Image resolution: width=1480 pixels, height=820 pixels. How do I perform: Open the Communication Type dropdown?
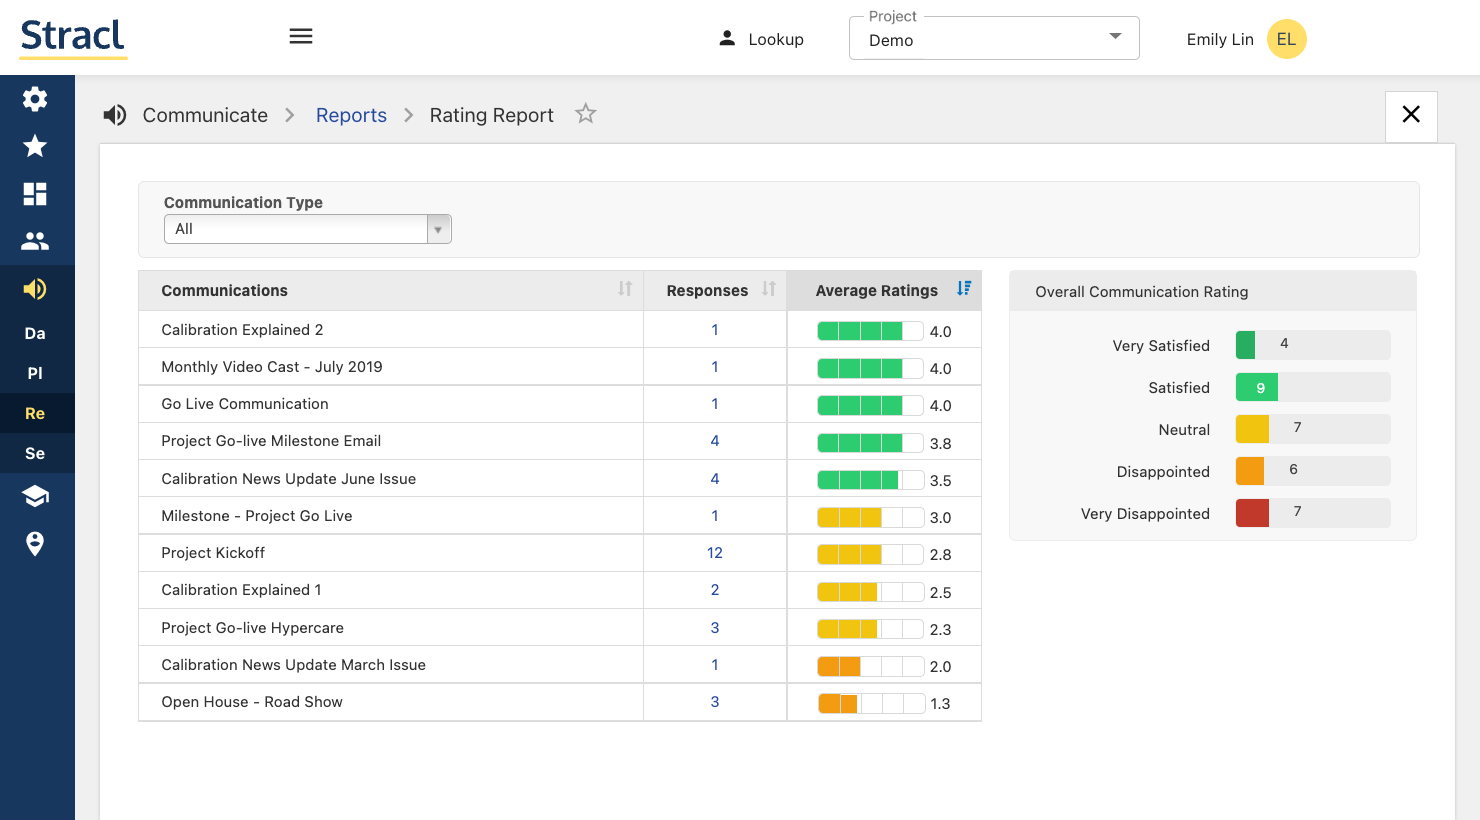point(307,229)
